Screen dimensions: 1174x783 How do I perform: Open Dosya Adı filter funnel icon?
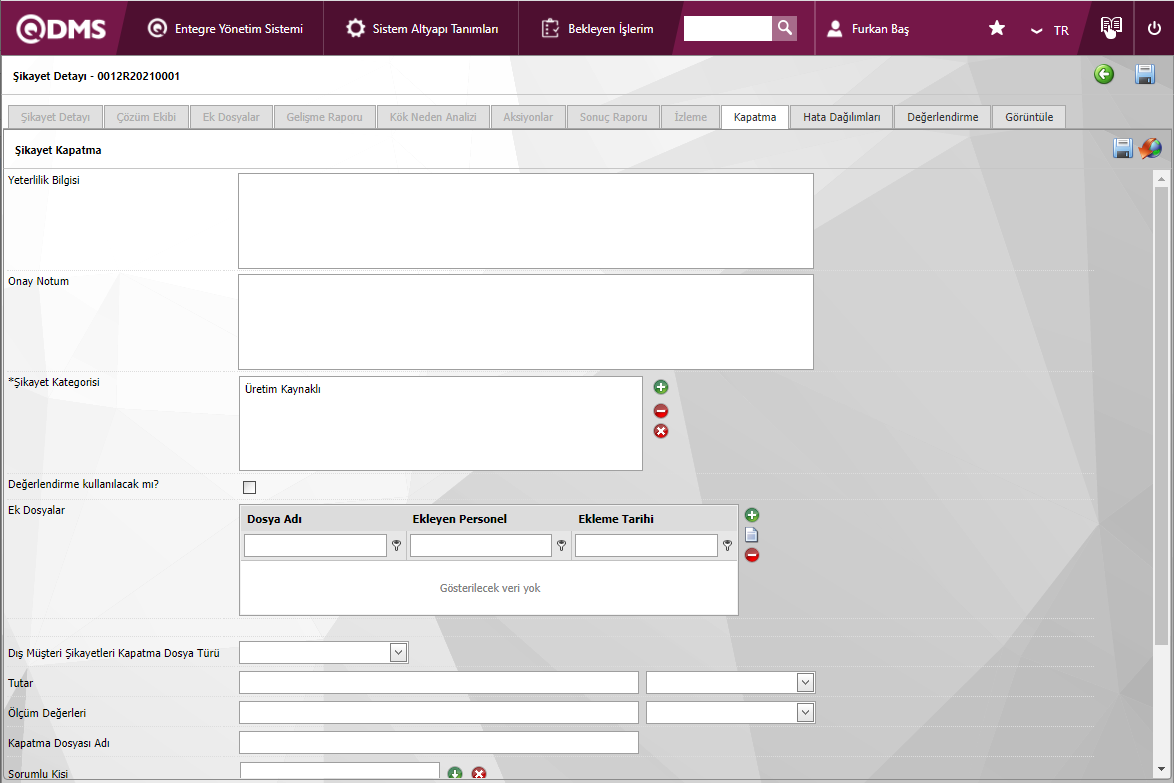click(x=397, y=546)
